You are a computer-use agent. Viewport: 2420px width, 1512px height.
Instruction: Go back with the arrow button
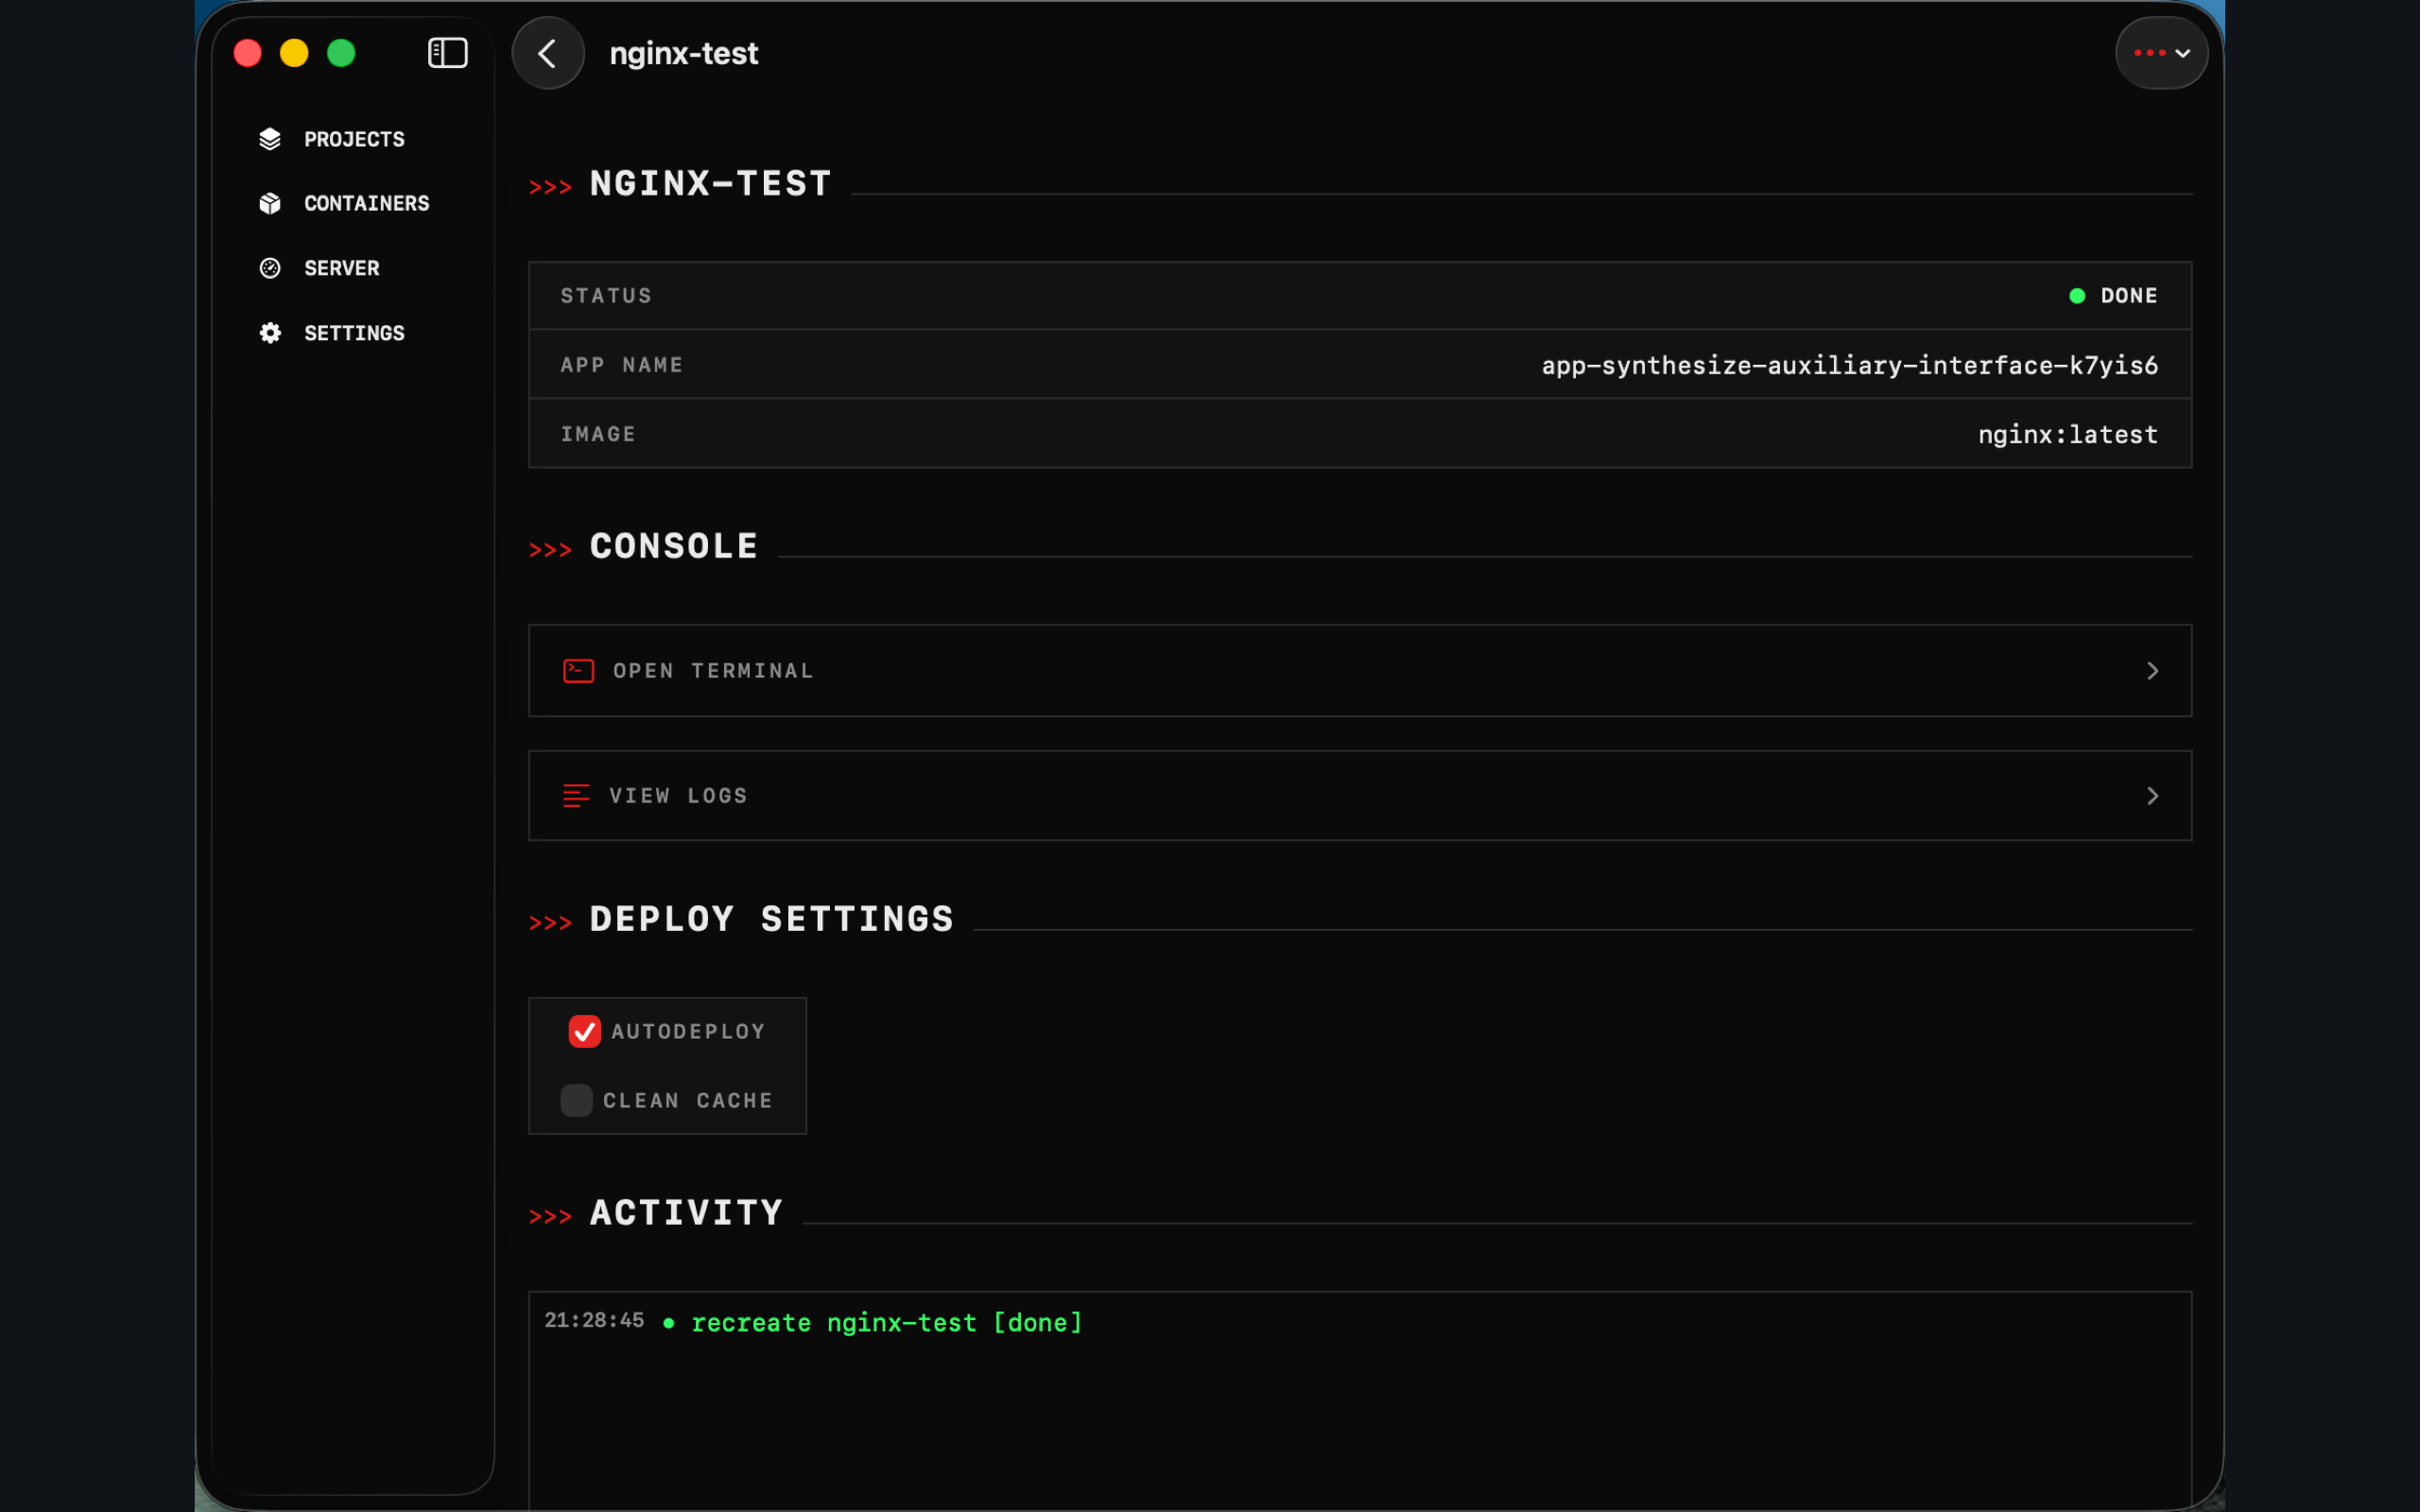tap(548, 53)
